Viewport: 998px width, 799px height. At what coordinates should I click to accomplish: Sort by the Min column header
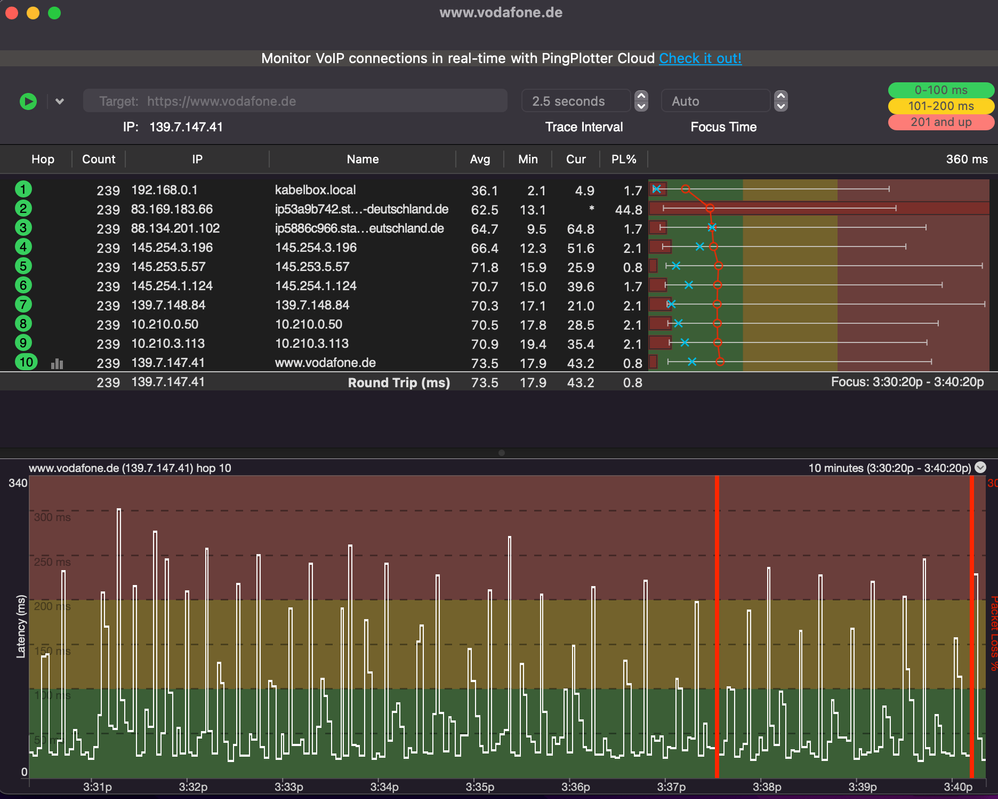click(x=528, y=159)
